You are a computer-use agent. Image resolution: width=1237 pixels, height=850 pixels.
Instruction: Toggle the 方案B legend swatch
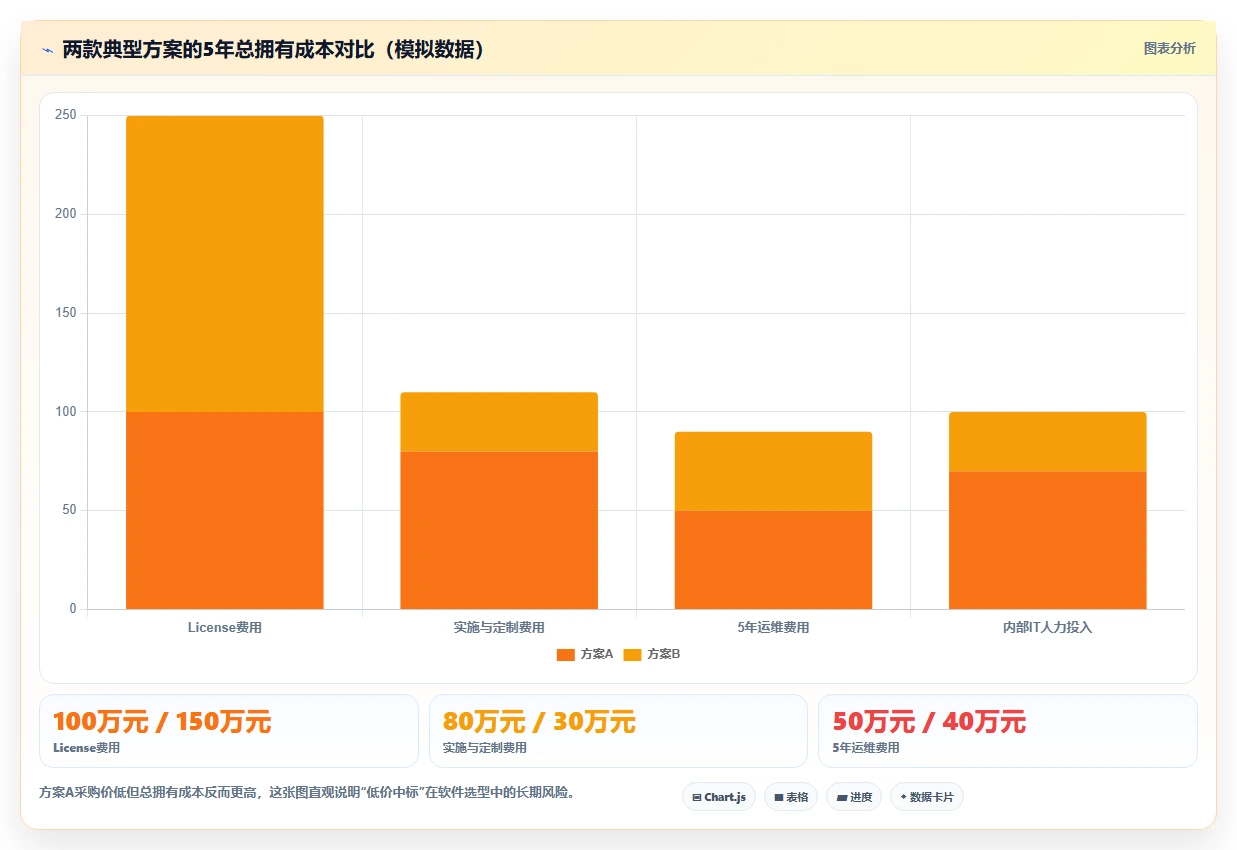tap(632, 654)
